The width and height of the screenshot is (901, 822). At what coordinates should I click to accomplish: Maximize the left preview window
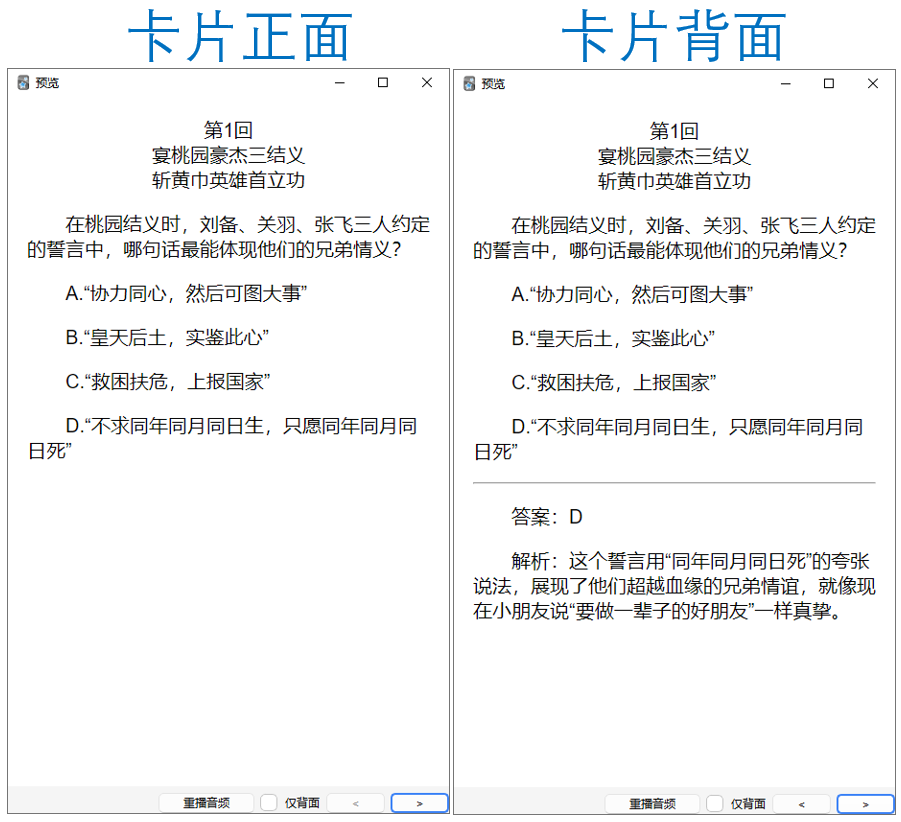pyautogui.click(x=383, y=83)
